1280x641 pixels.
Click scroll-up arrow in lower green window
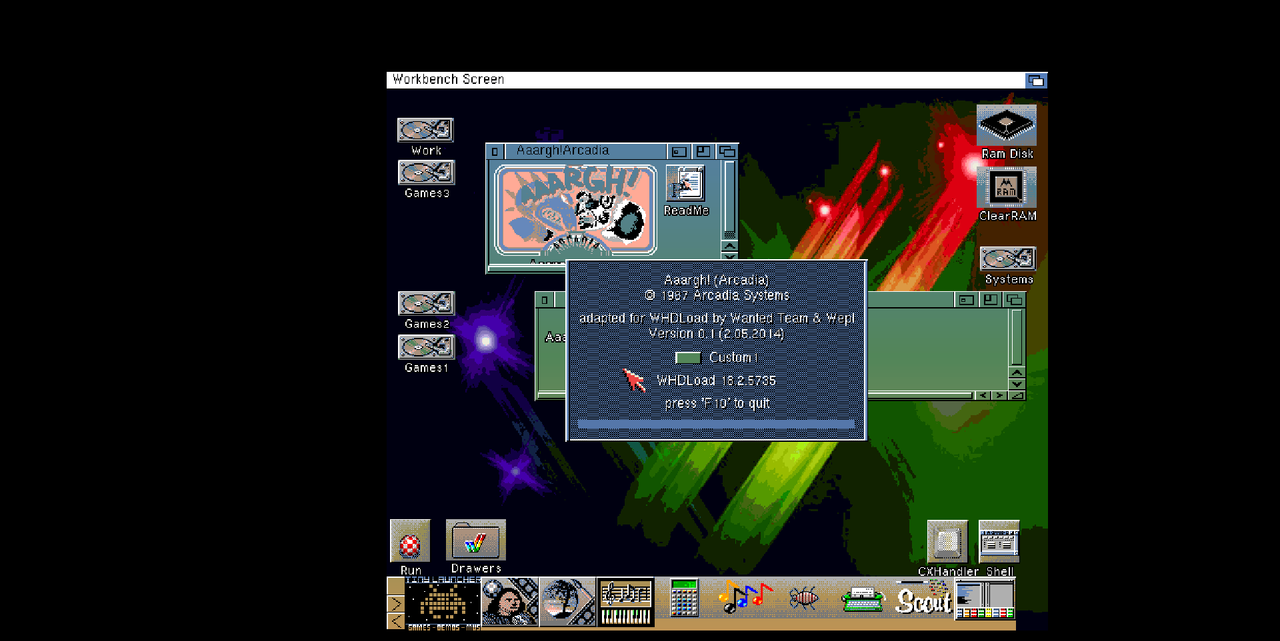(x=1017, y=372)
